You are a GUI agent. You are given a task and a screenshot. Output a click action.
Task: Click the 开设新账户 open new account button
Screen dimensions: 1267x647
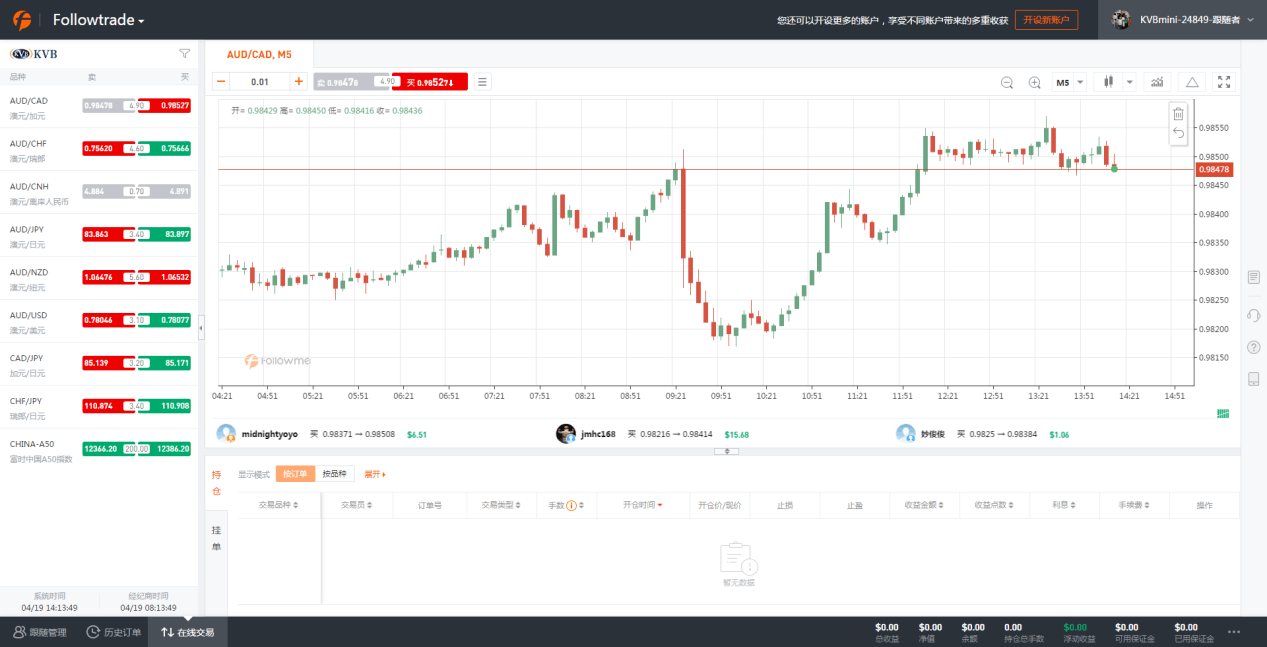(x=1046, y=20)
